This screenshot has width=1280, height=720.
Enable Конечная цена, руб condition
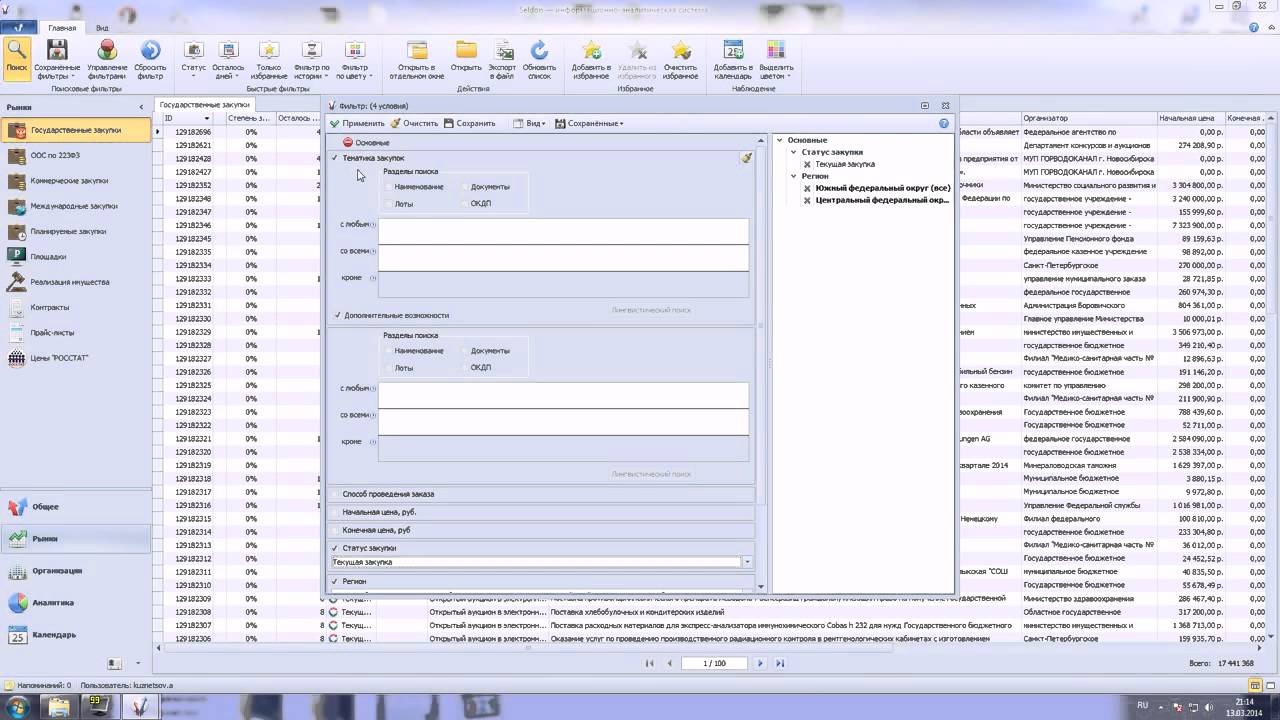click(x=336, y=530)
